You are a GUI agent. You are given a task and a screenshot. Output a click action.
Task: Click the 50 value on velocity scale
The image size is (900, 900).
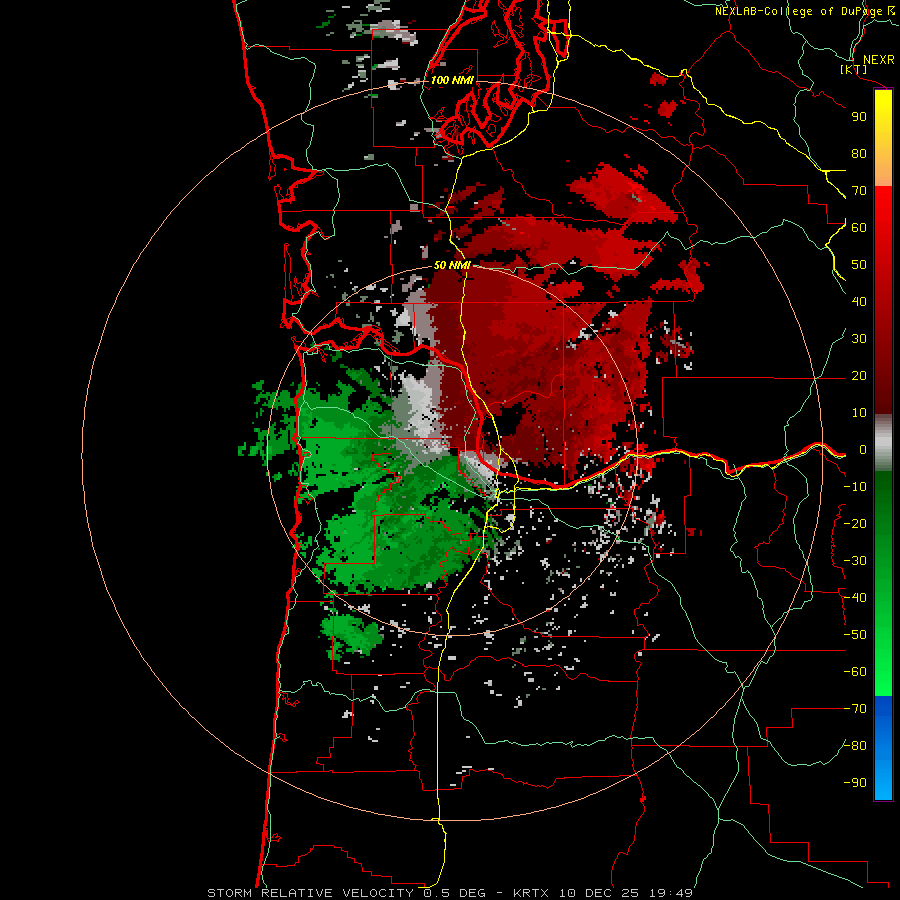859,265
